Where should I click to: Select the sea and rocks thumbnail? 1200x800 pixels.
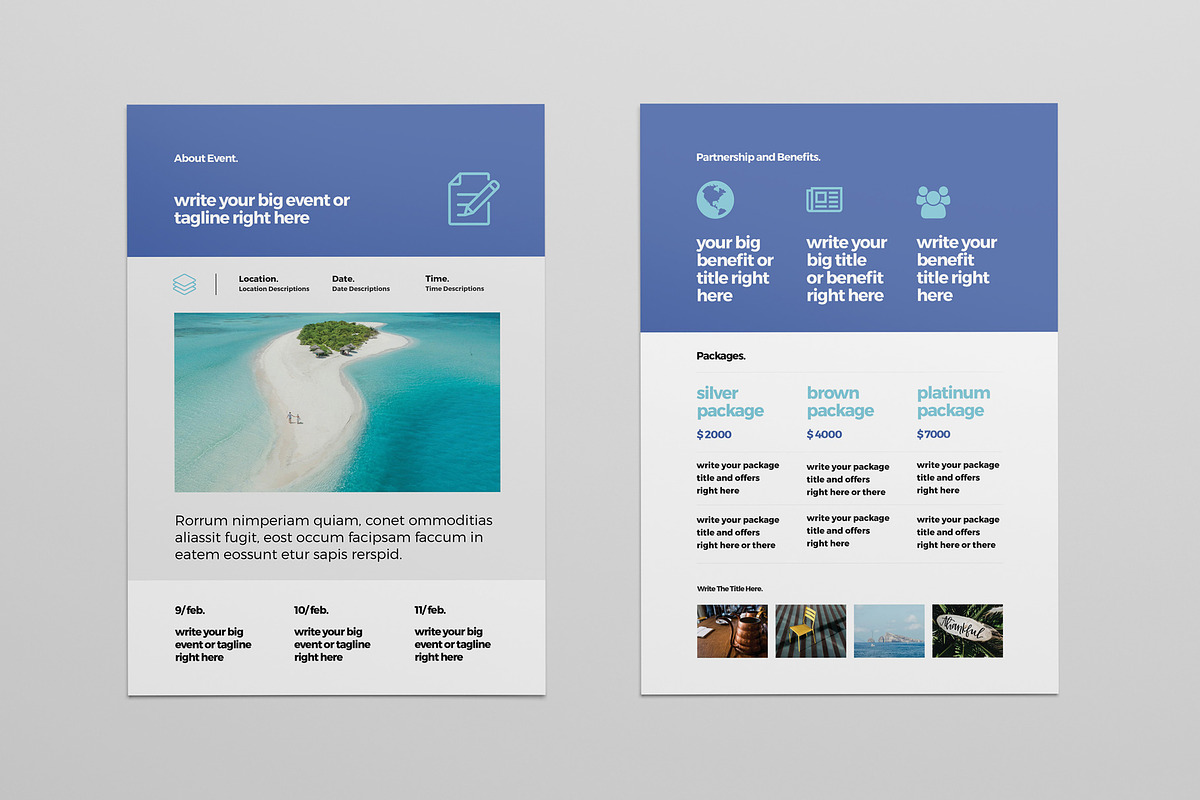(889, 631)
